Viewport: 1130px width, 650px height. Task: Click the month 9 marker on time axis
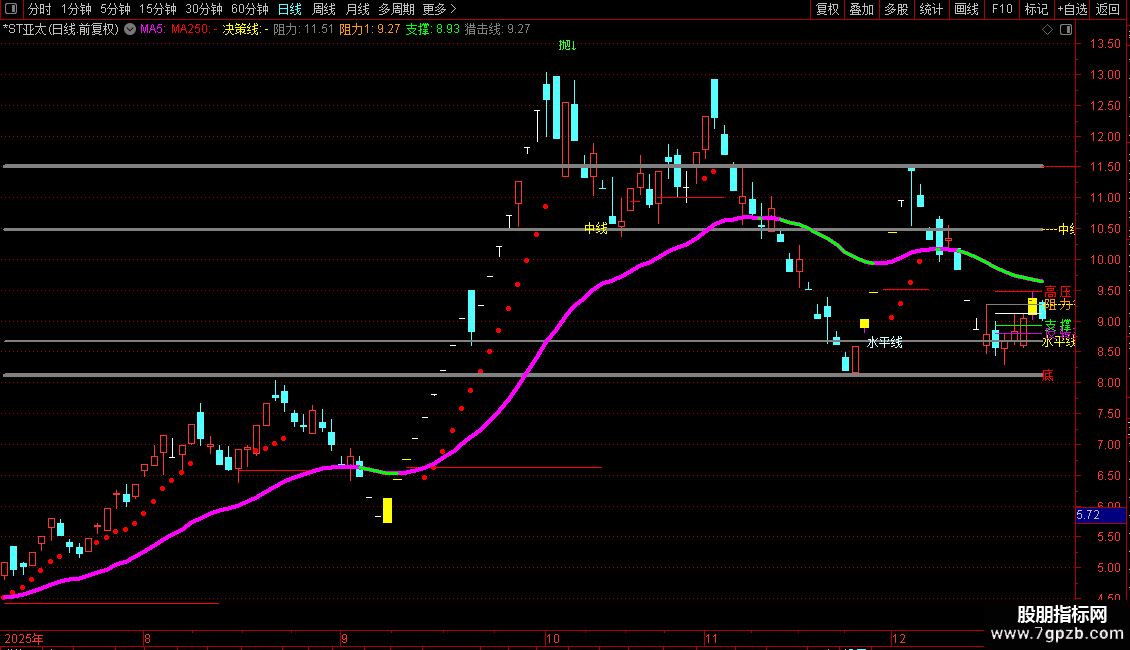coord(344,639)
